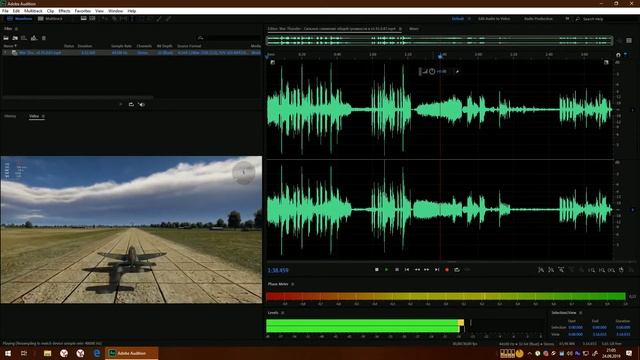Switch to Radio Production workspace

538,19
